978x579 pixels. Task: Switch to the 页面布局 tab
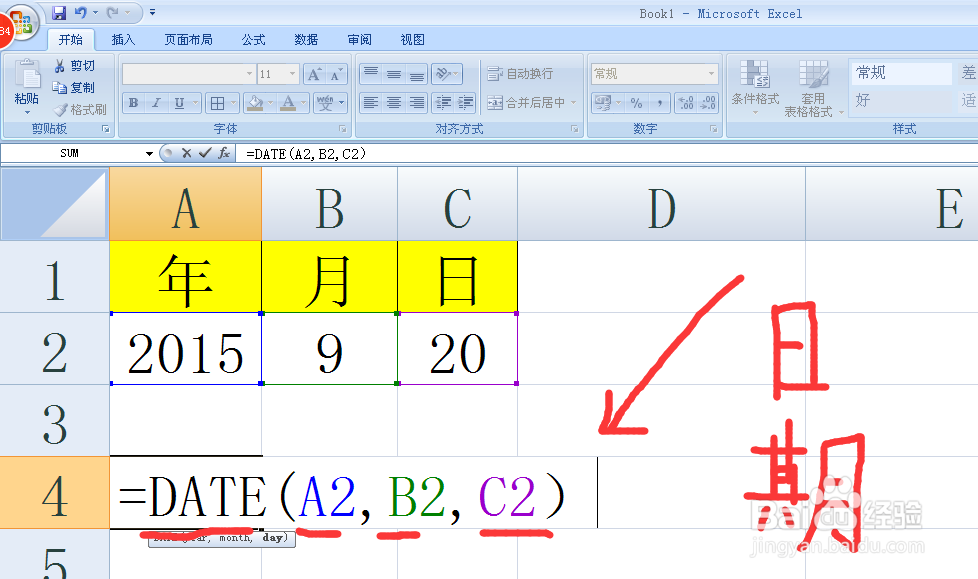coord(188,40)
